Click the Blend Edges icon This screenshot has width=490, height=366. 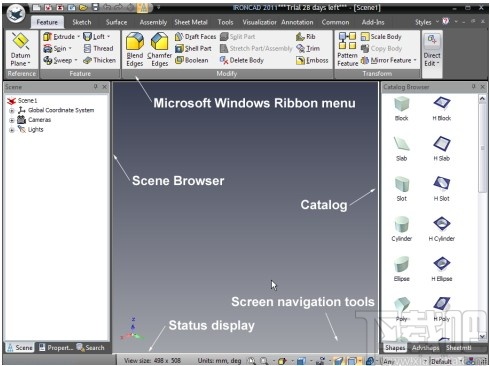135,41
